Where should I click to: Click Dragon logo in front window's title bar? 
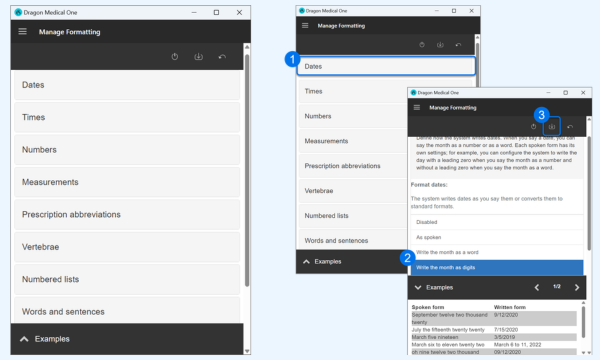(x=413, y=93)
